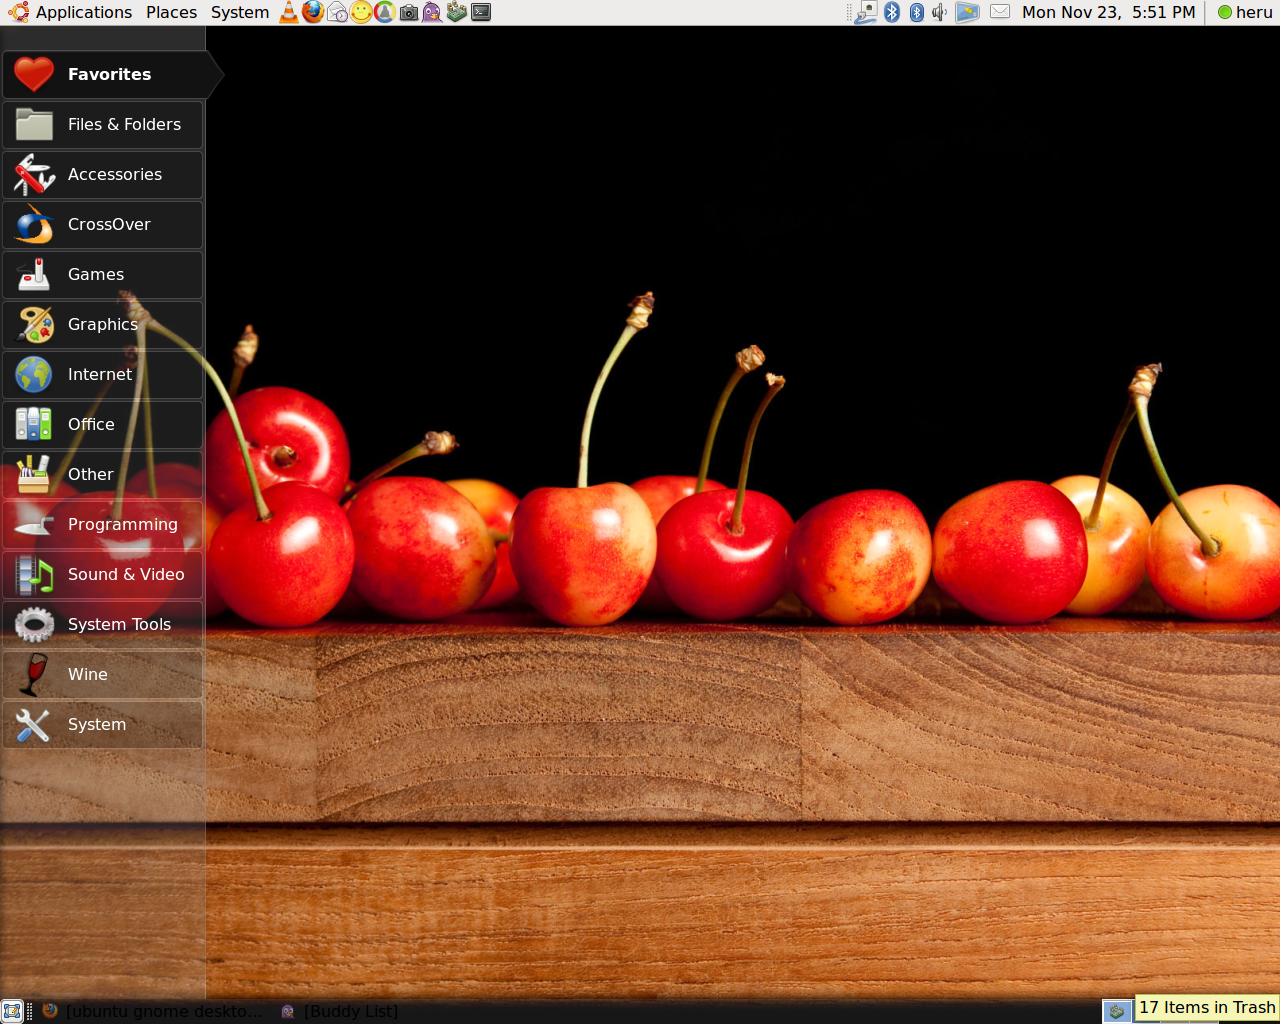Show the System Tools category
This screenshot has width=1280, height=1024.
pos(103,625)
